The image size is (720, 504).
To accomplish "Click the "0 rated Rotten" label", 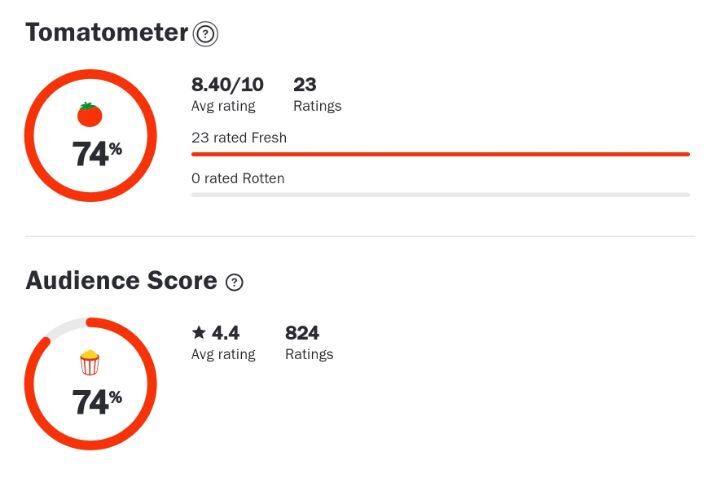I will click(238, 178).
